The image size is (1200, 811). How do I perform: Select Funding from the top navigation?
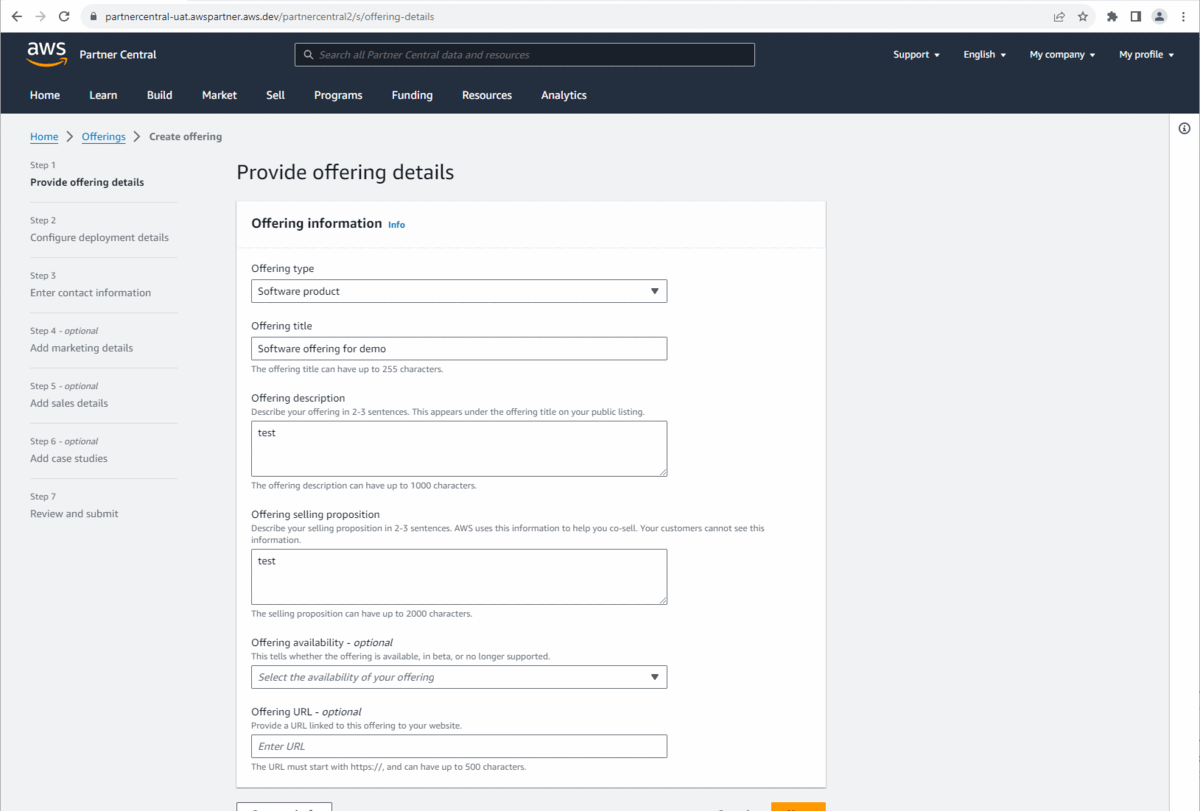tap(412, 95)
